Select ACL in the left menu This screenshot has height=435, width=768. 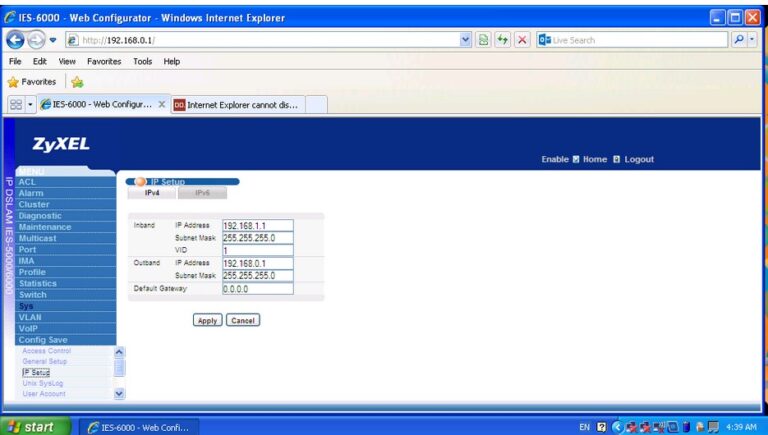[x=66, y=182]
